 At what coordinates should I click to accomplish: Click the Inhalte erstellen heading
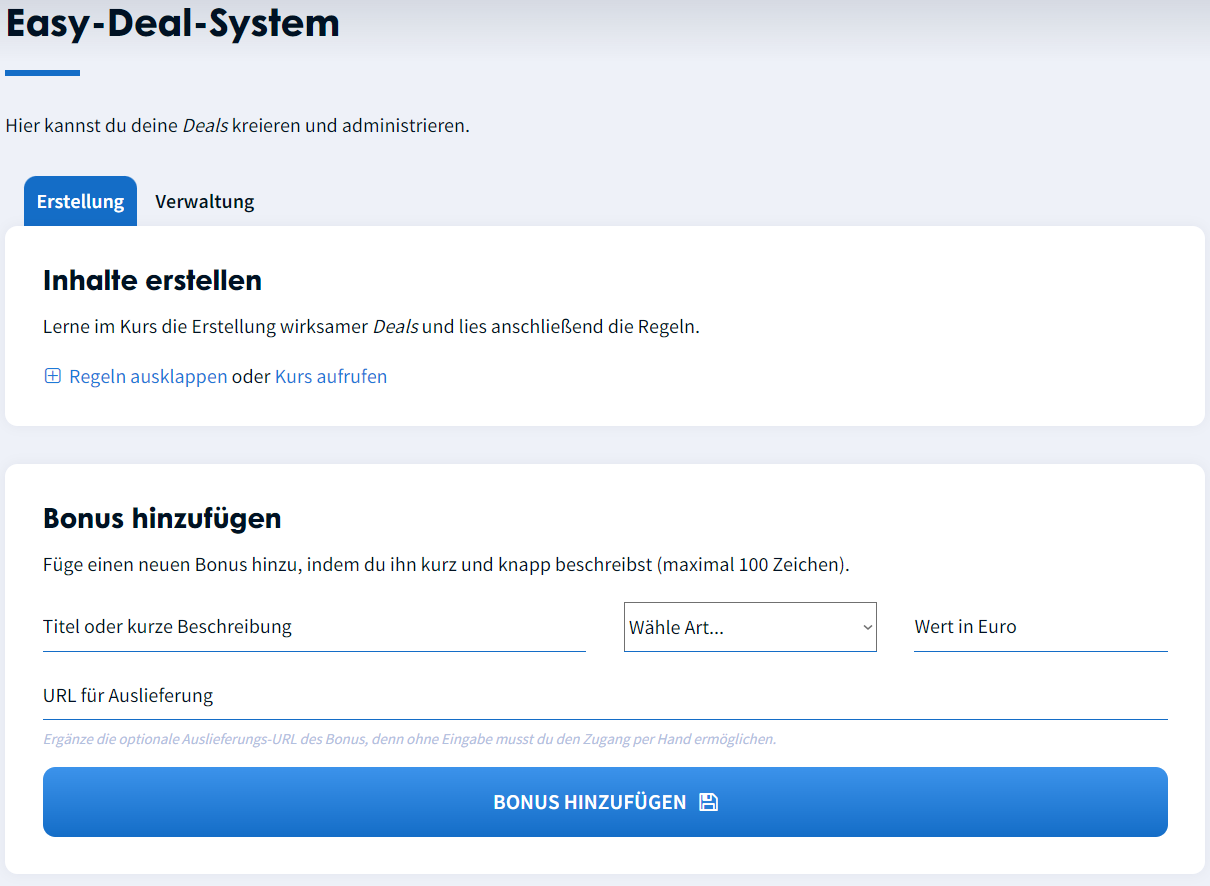coord(152,280)
